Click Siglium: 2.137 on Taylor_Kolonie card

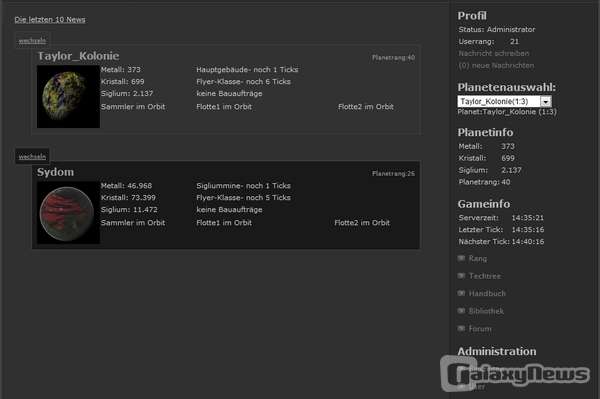(127, 93)
